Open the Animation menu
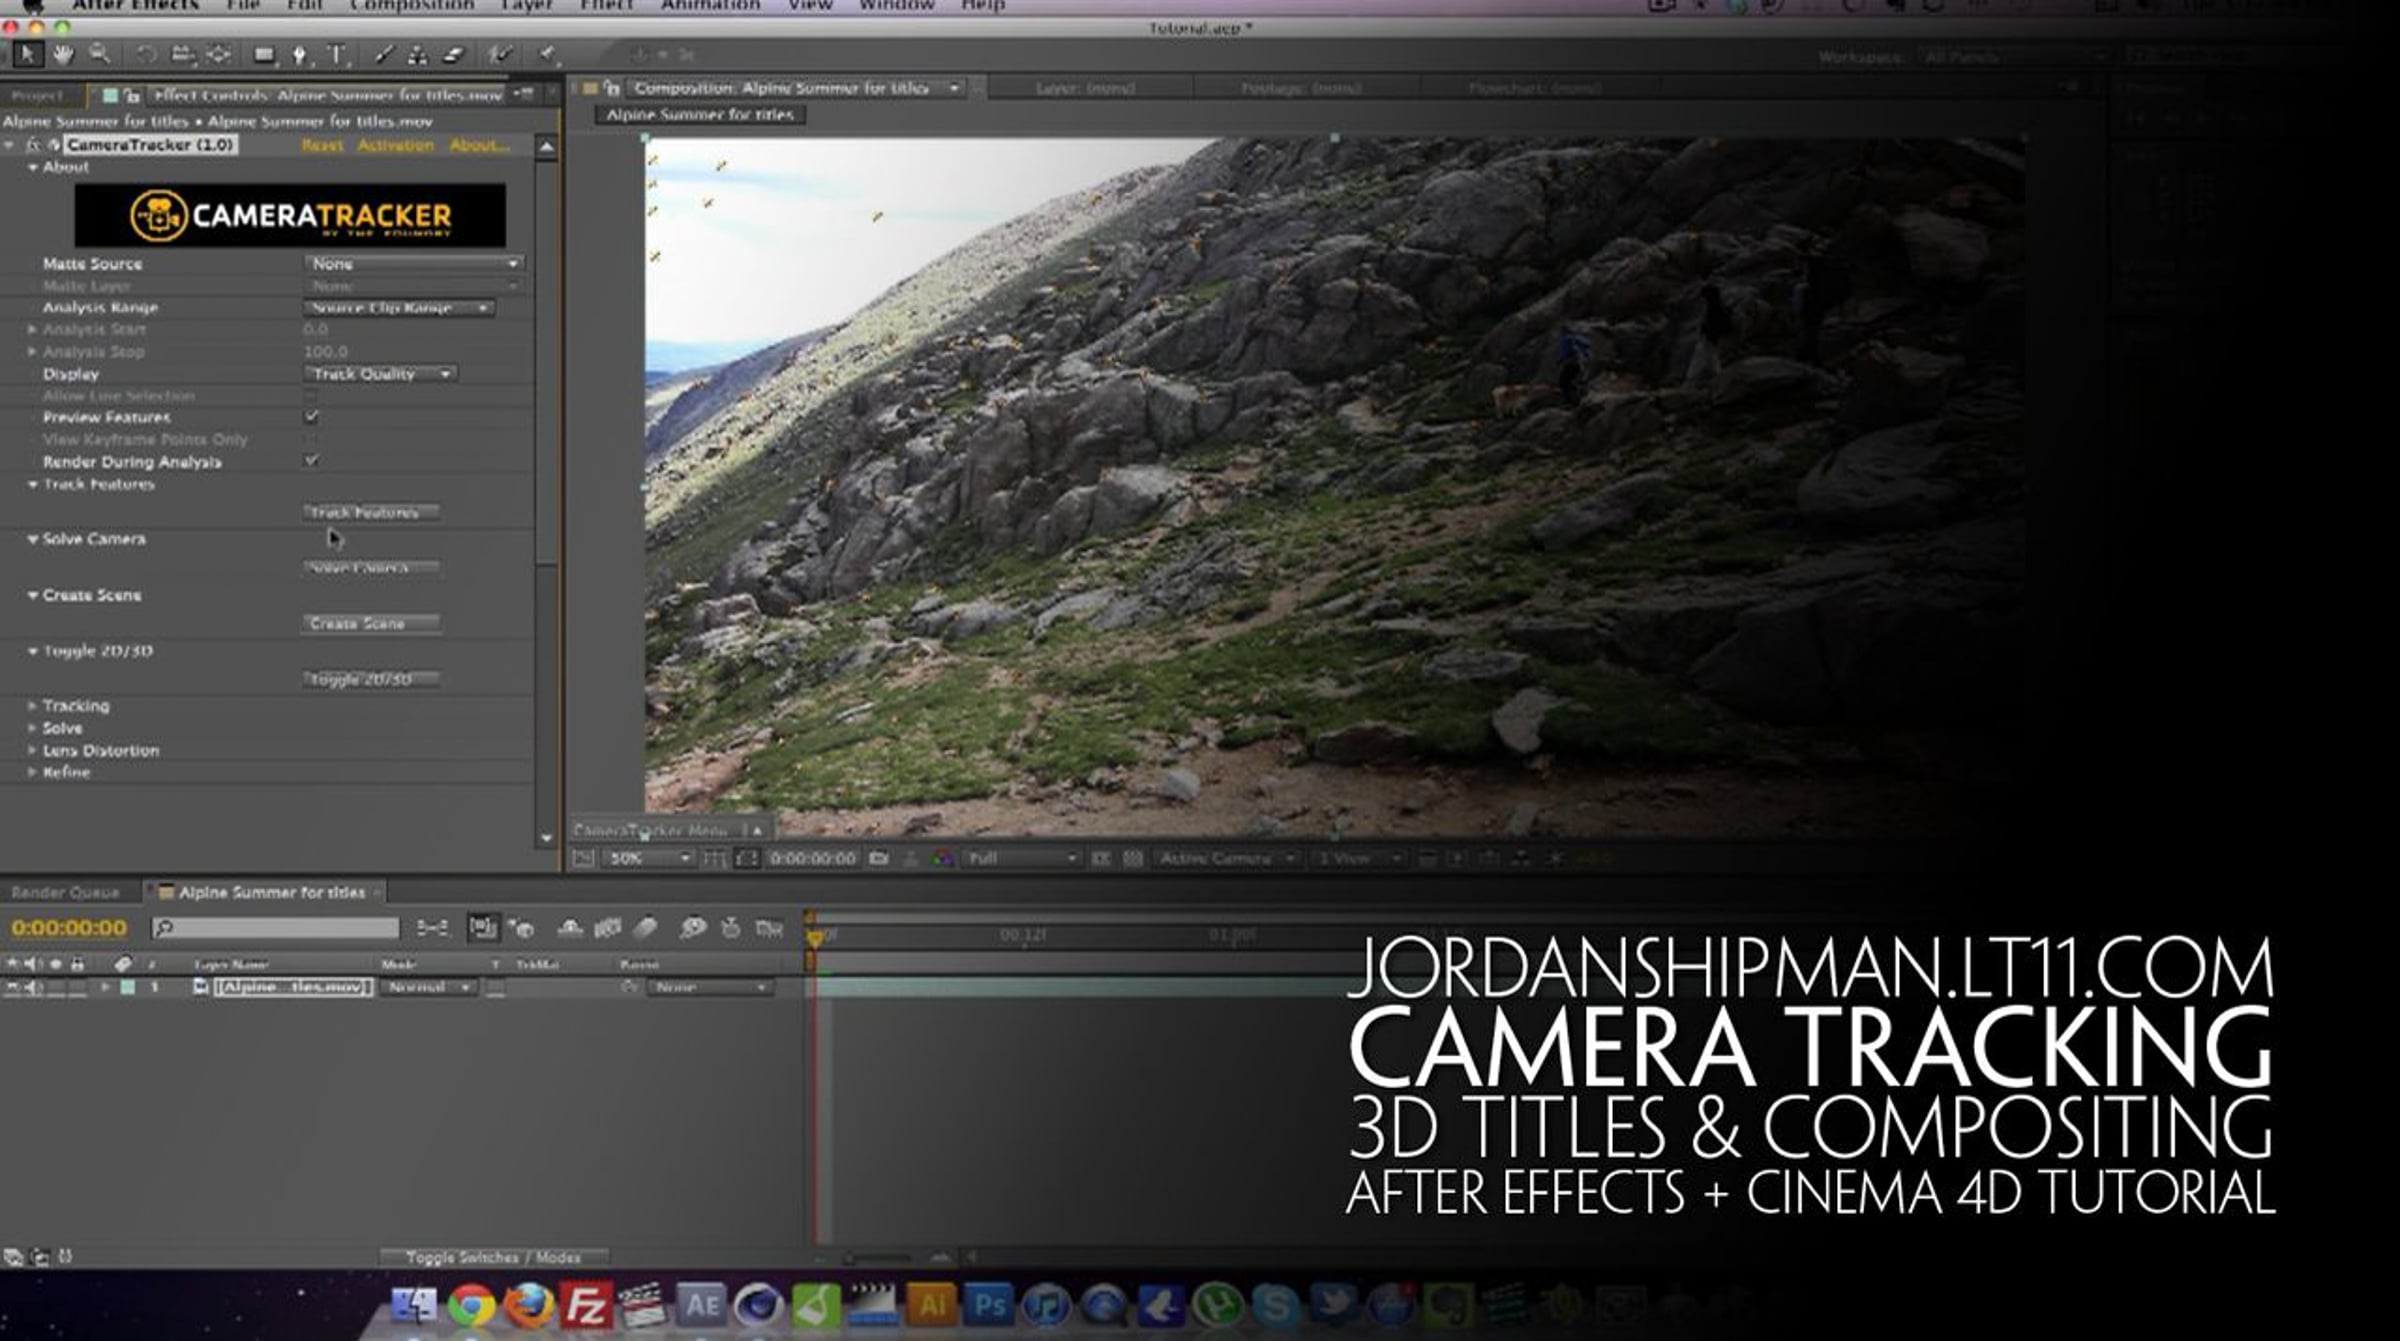The width and height of the screenshot is (2400, 1341). [710, 6]
